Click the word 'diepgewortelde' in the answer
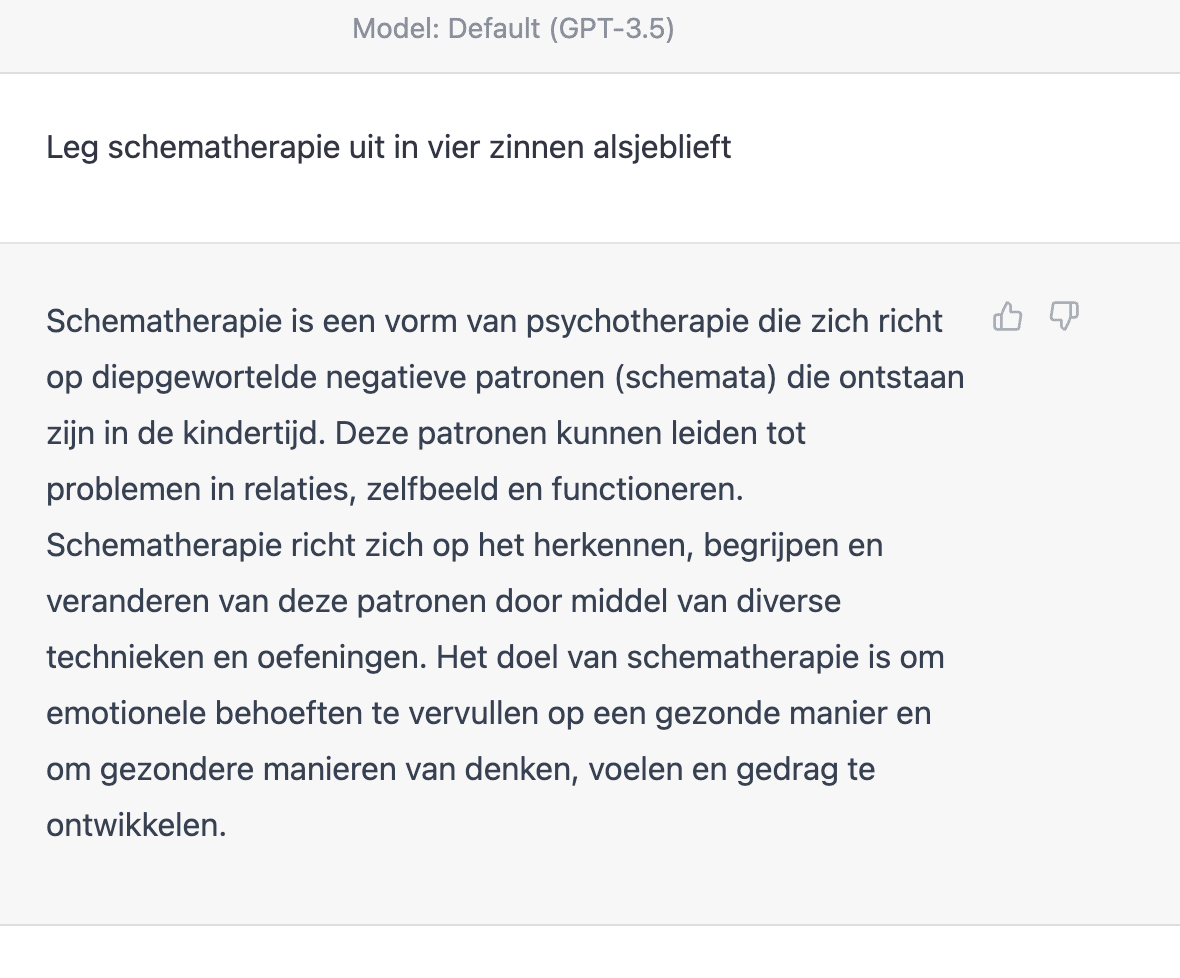 [x=204, y=377]
